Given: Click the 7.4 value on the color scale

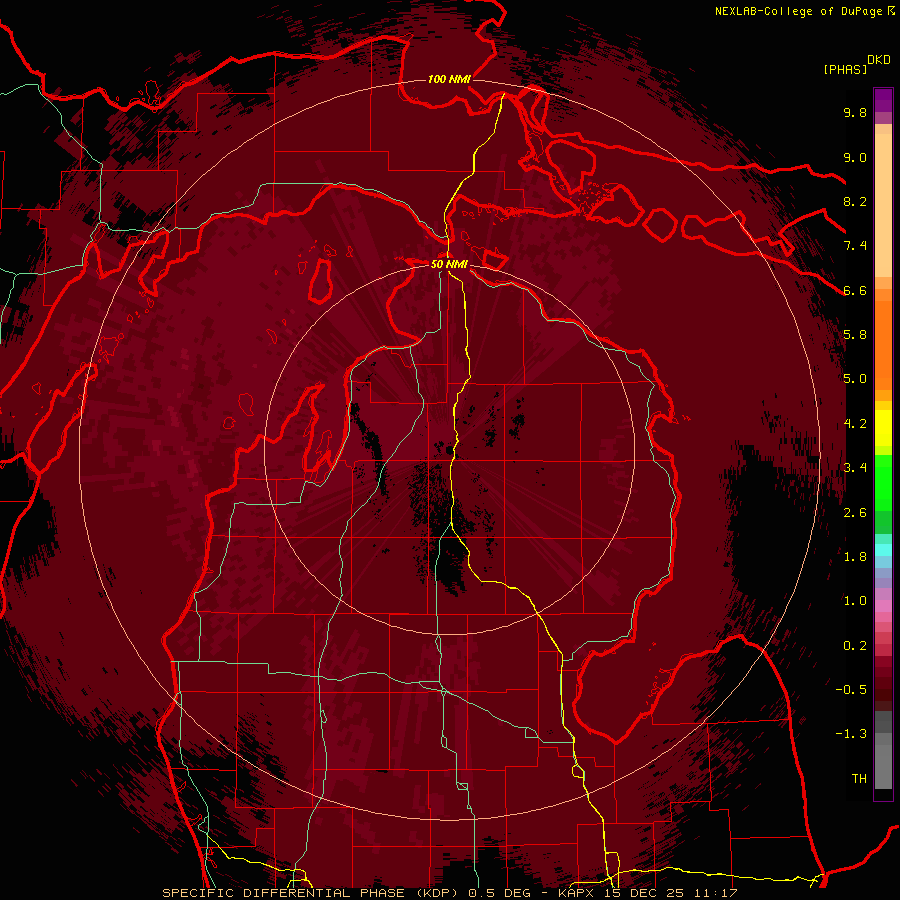Looking at the screenshot, I should 855,246.
